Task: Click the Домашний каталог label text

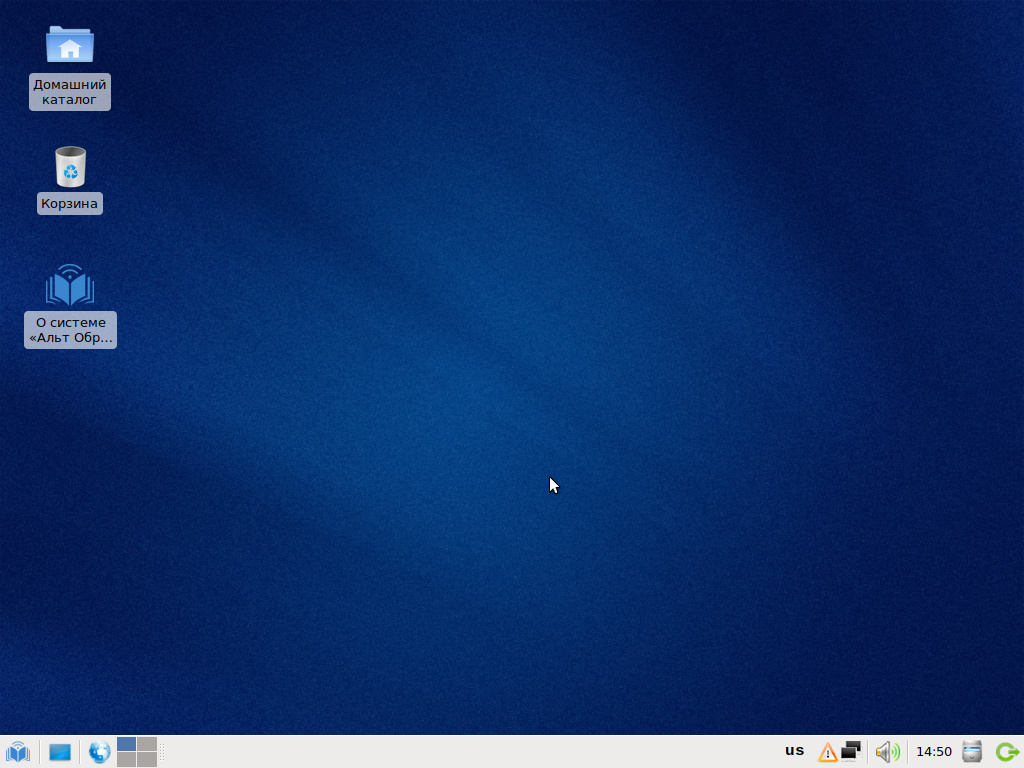Action: pyautogui.click(x=70, y=92)
